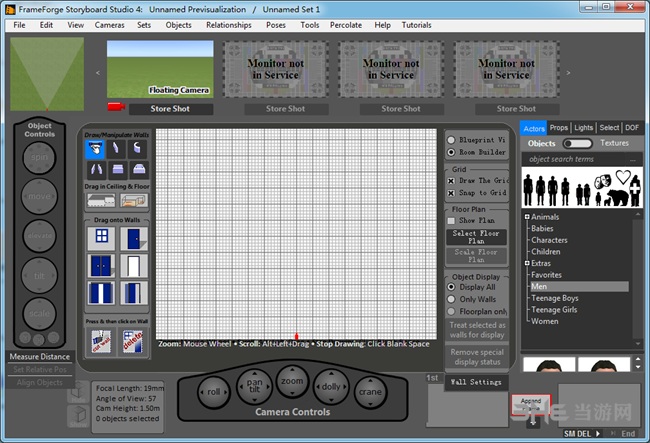Click the object search terms field
Image resolution: width=650 pixels, height=443 pixels.
coord(575,160)
